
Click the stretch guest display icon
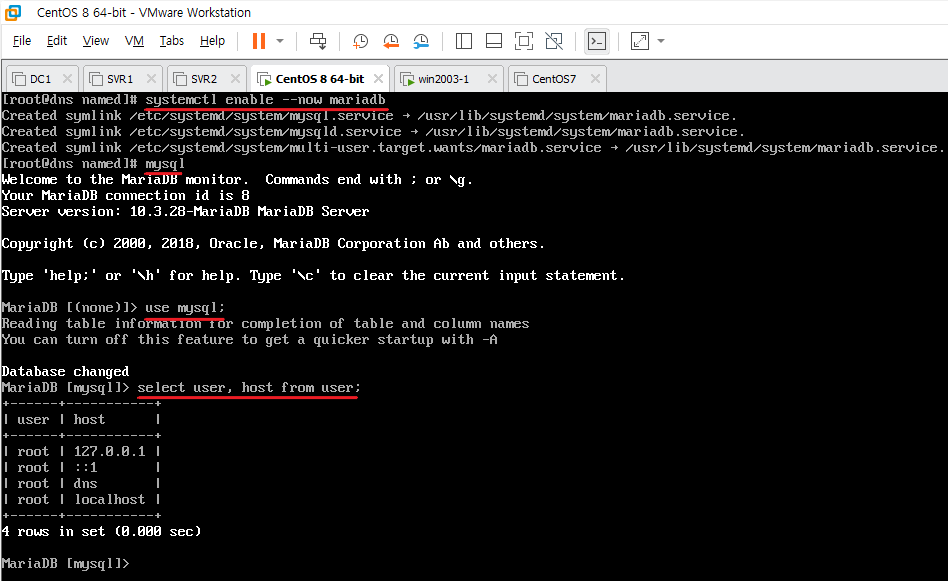[640, 41]
